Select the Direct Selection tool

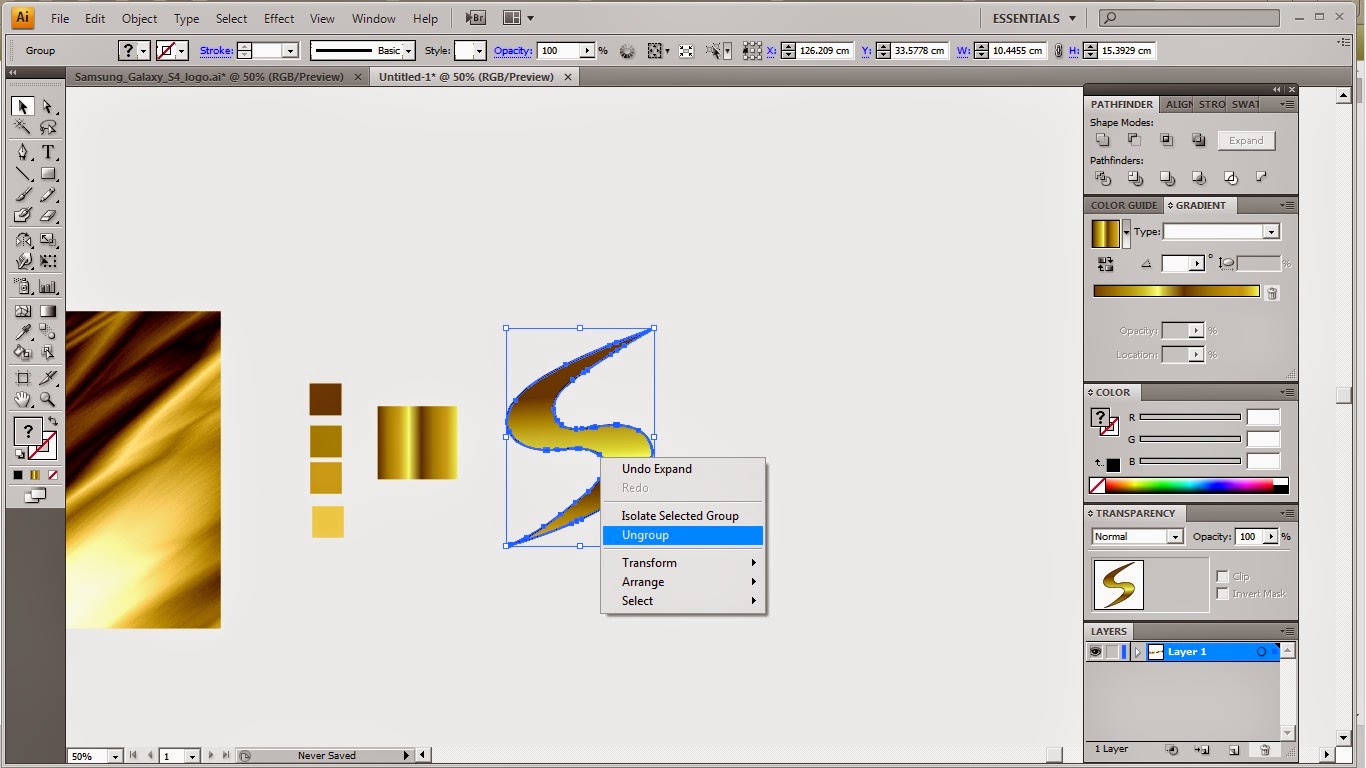47,106
